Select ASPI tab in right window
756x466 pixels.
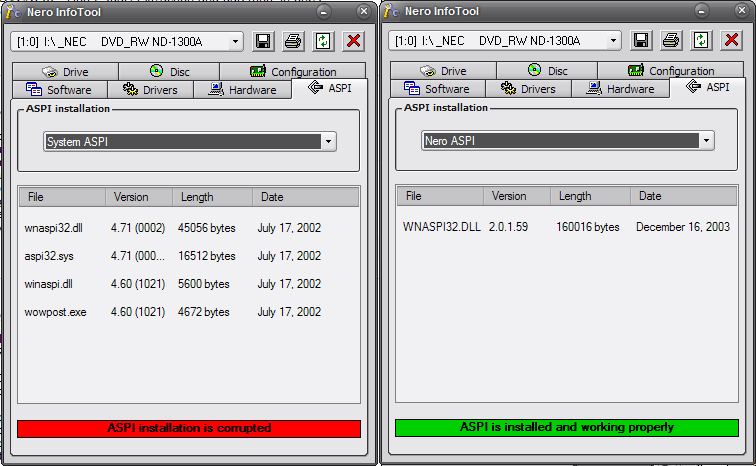[708, 87]
